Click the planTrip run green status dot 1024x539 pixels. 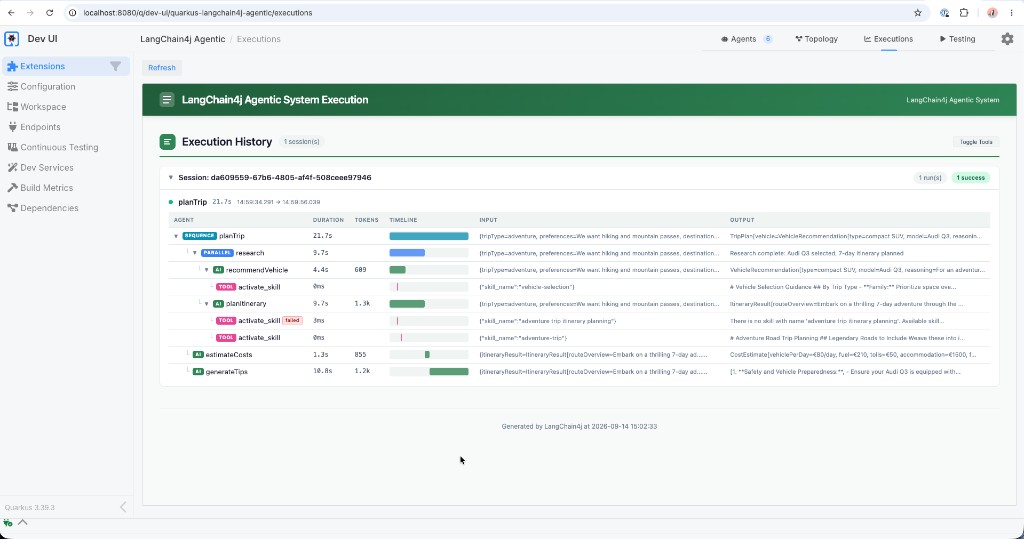[171, 203]
